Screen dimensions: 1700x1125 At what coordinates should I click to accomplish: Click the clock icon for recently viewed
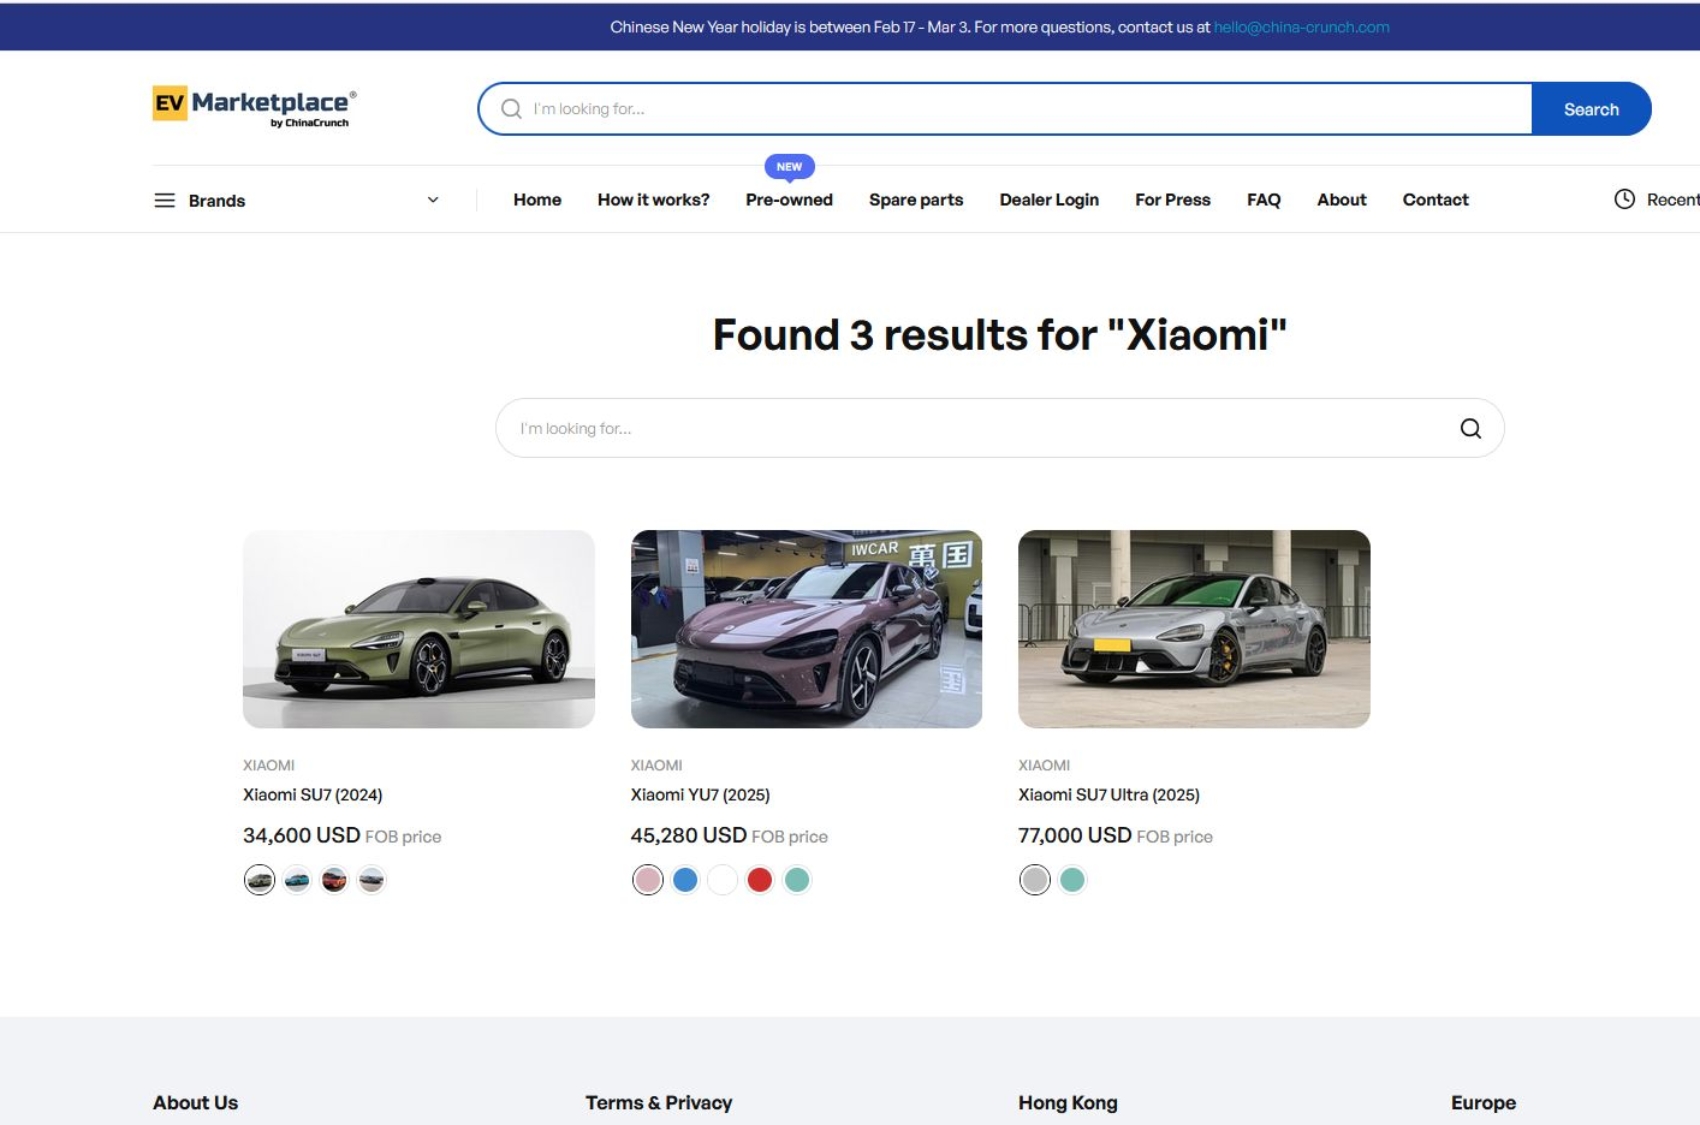[1624, 199]
